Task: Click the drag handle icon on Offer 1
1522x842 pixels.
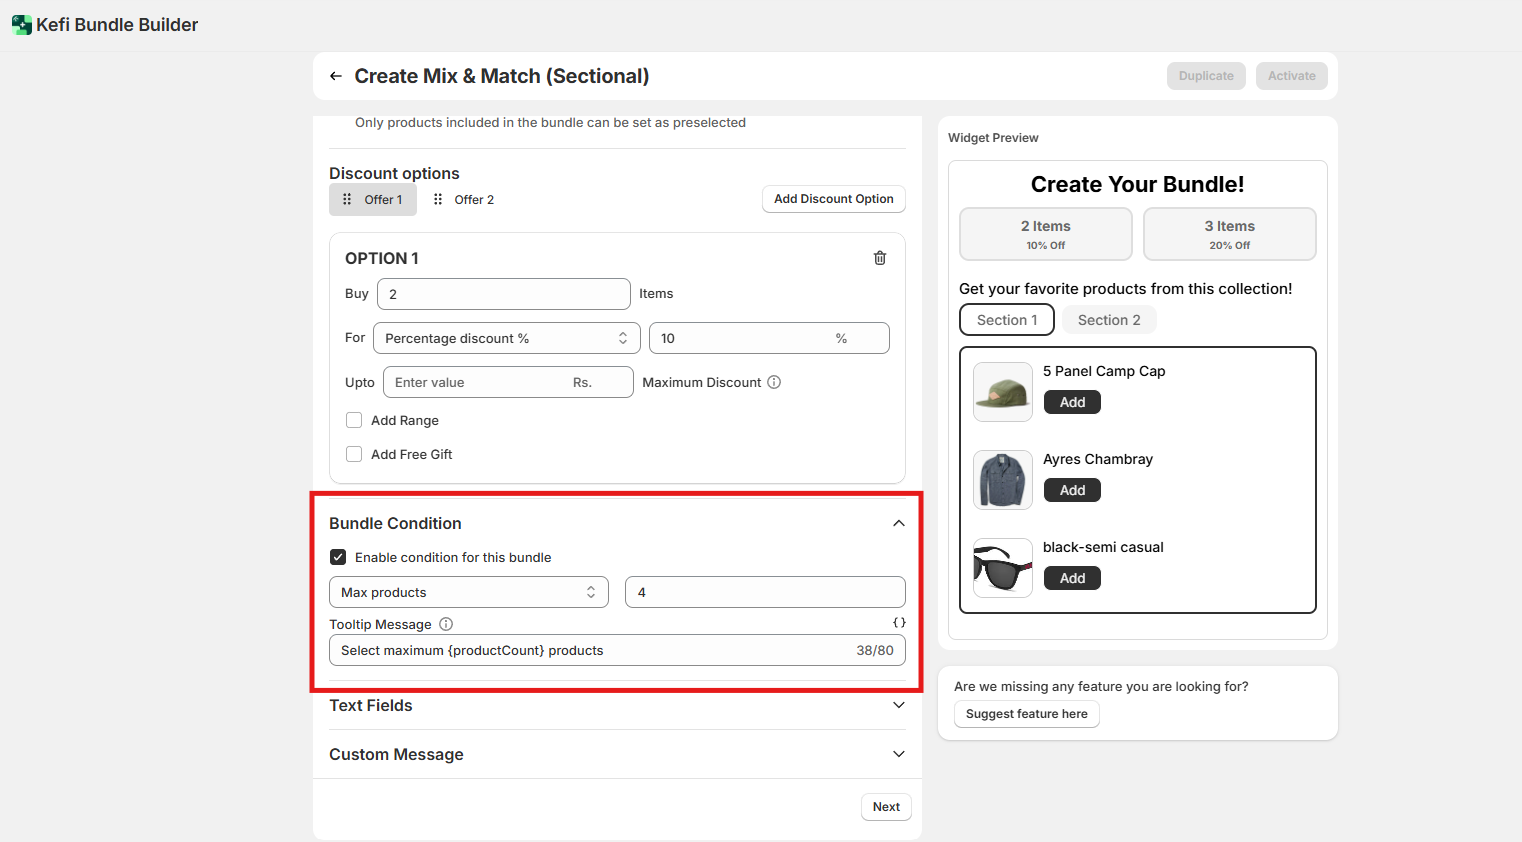Action: pos(347,200)
